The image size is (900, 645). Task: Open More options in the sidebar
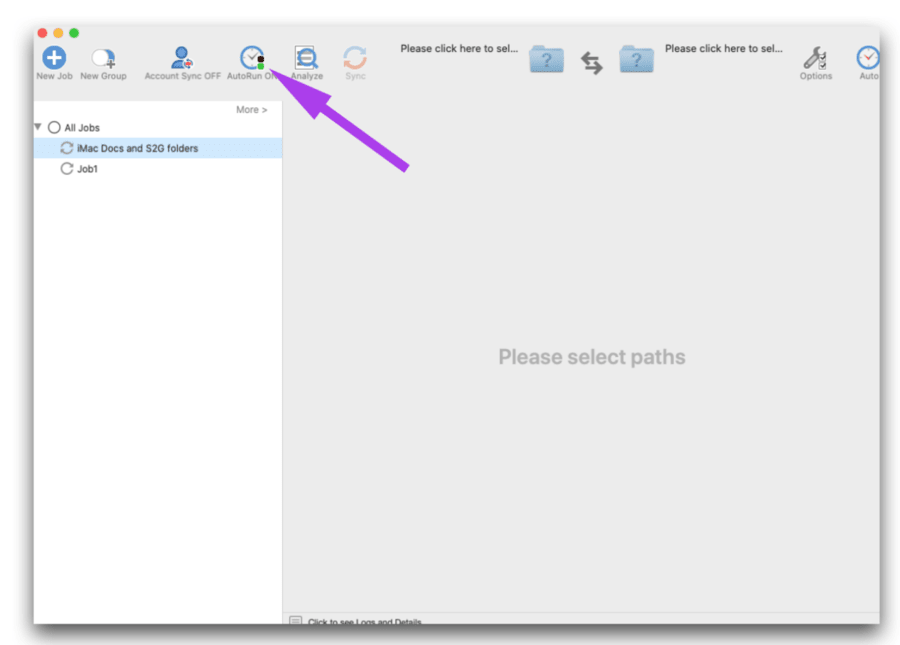point(252,110)
